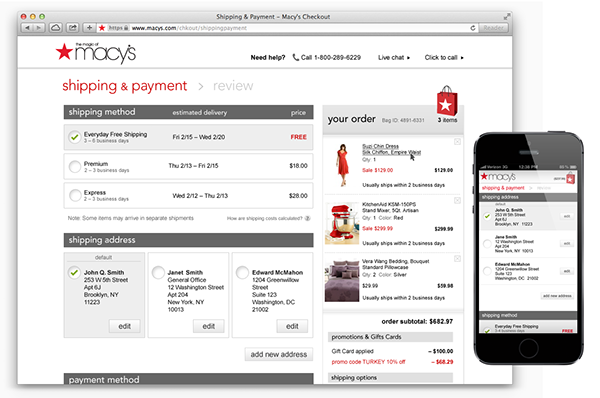This screenshot has height=398, width=600.
Task: Open the Live chat link
Action: click(394, 57)
